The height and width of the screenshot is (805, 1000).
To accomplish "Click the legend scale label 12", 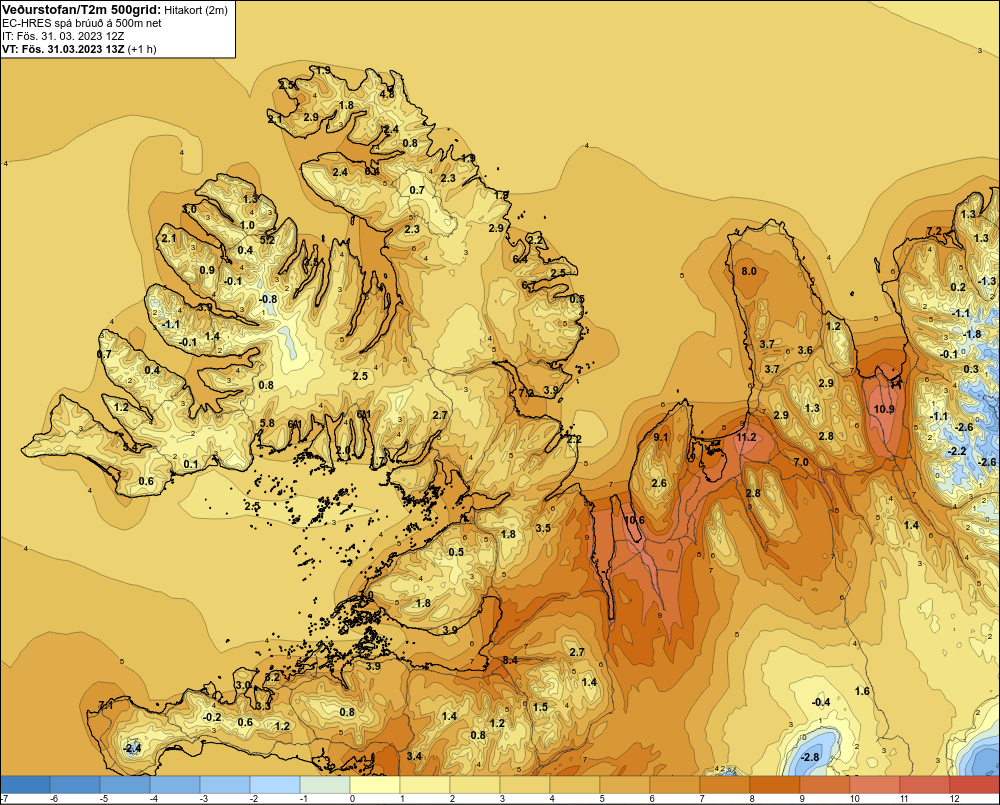I will pyautogui.click(x=954, y=799).
